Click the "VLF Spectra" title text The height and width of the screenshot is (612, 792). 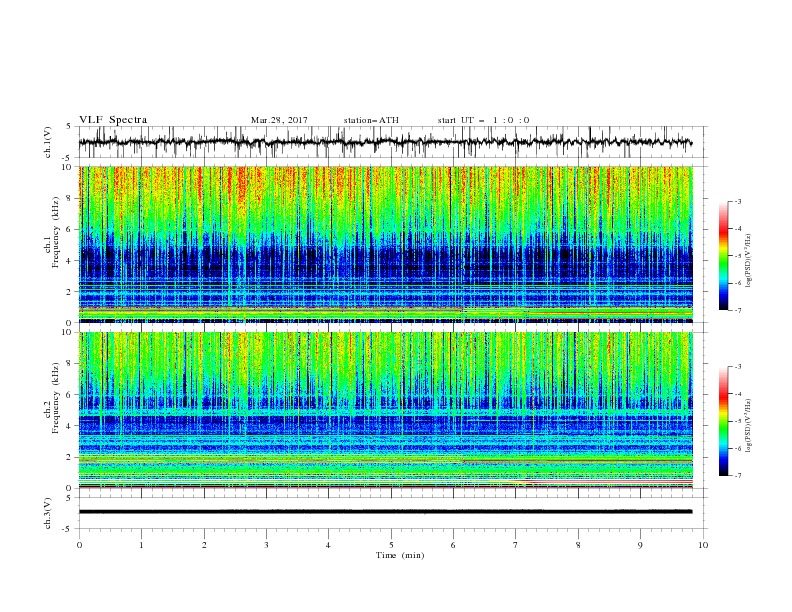(113, 120)
